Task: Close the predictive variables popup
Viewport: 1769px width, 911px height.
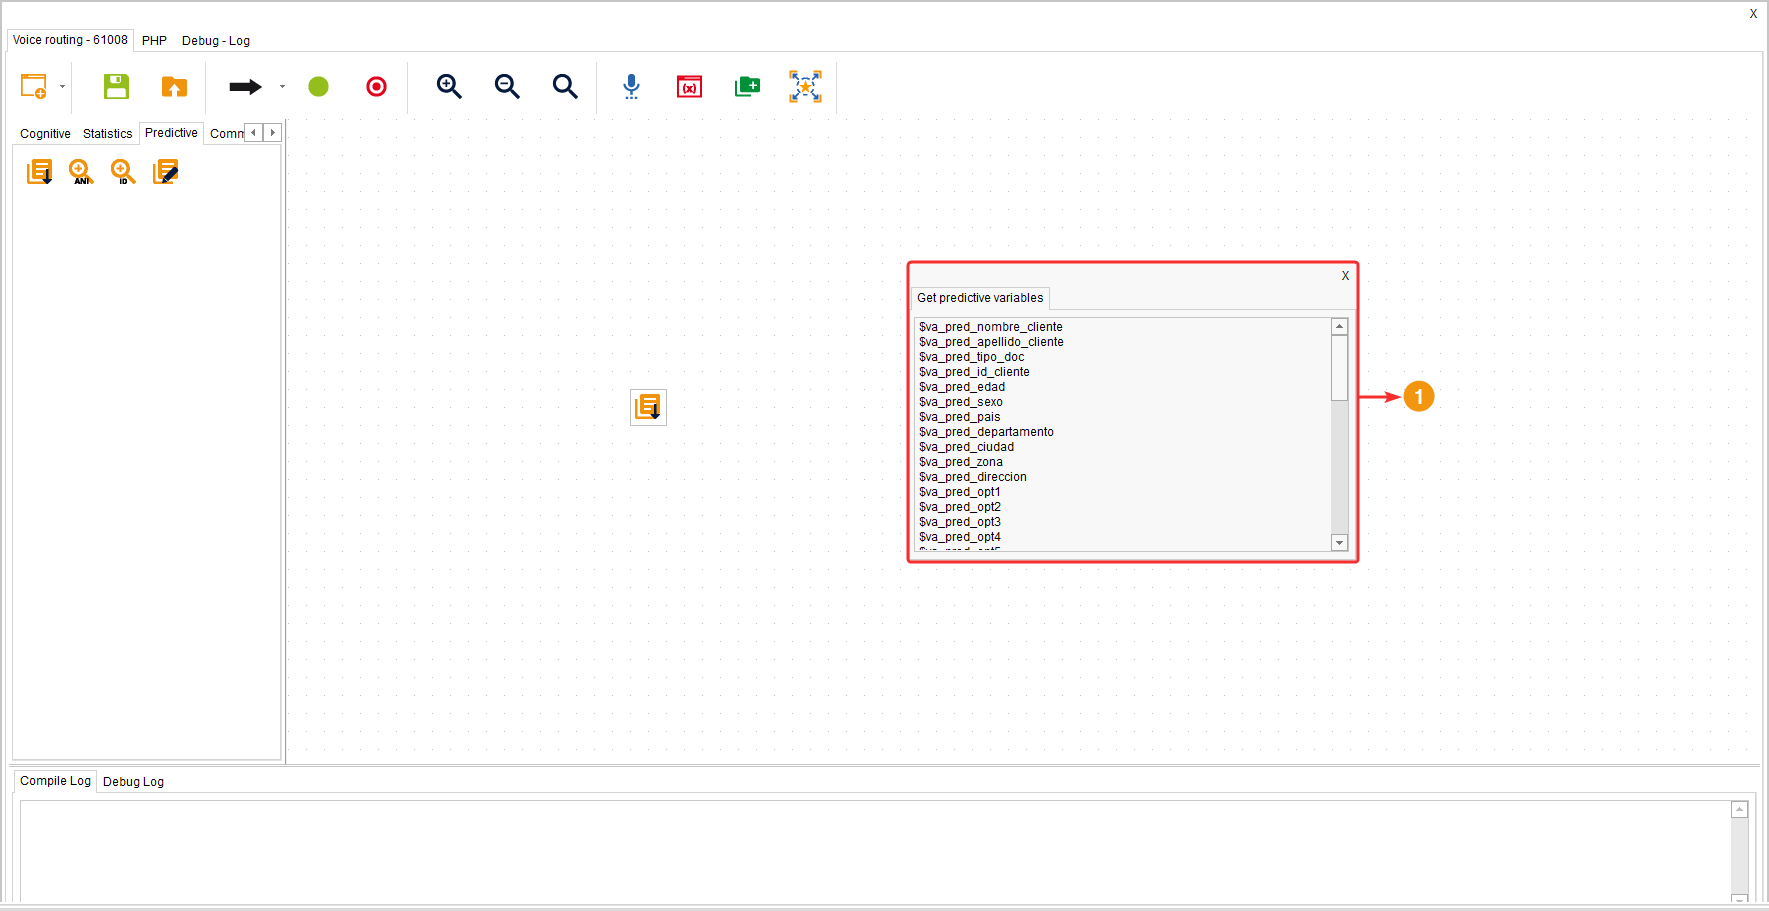Action: click(x=1345, y=276)
